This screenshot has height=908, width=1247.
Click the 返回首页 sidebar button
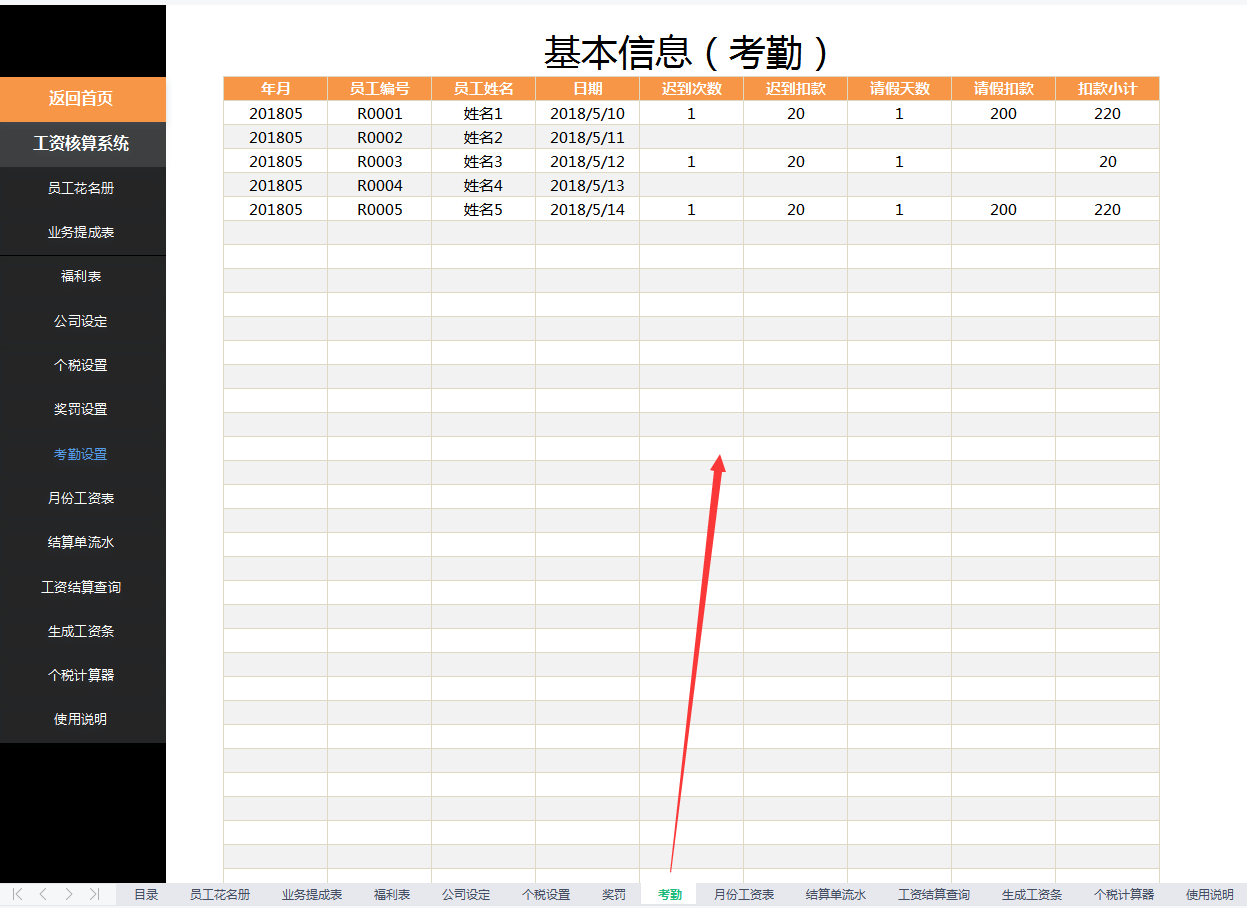pyautogui.click(x=82, y=100)
